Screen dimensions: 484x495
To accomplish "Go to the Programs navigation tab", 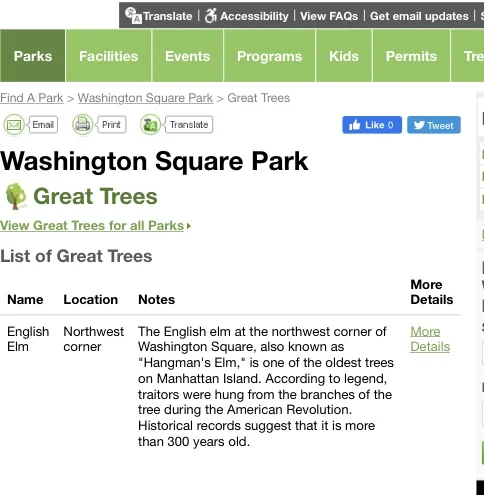I will click(x=269, y=56).
